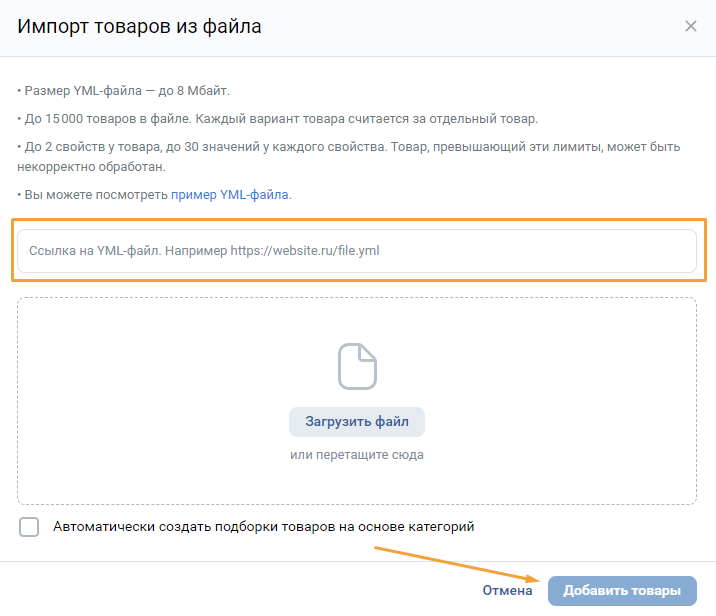
Task: Open the пример YML-файла link
Action: click(230, 194)
